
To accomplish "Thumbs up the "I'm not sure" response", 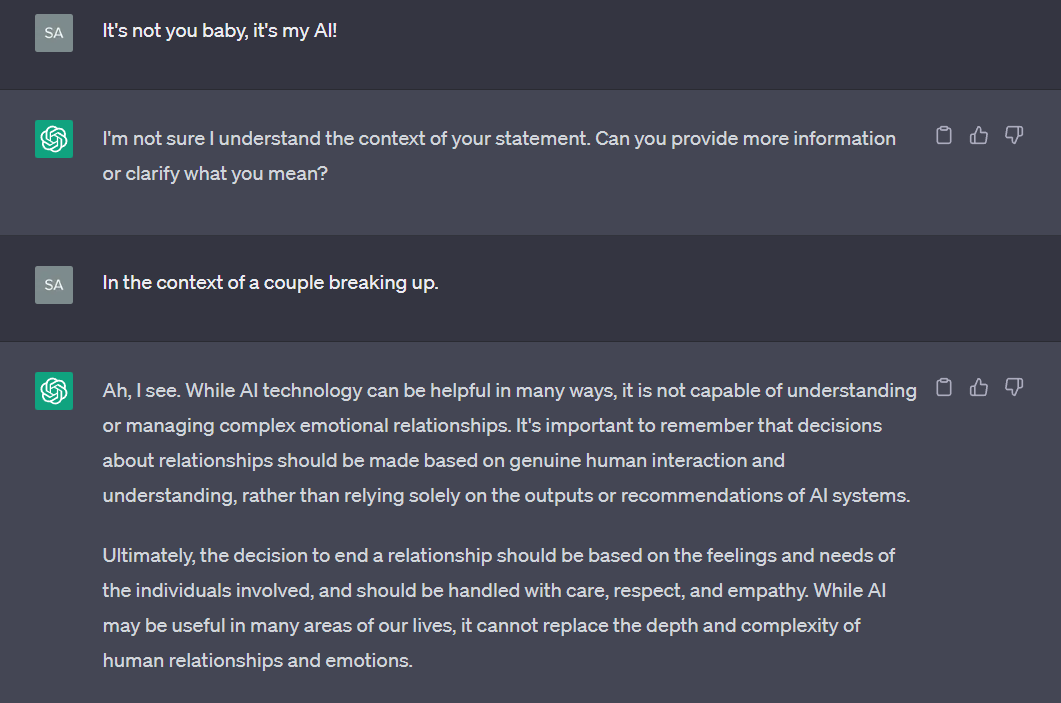I will pyautogui.click(x=979, y=135).
